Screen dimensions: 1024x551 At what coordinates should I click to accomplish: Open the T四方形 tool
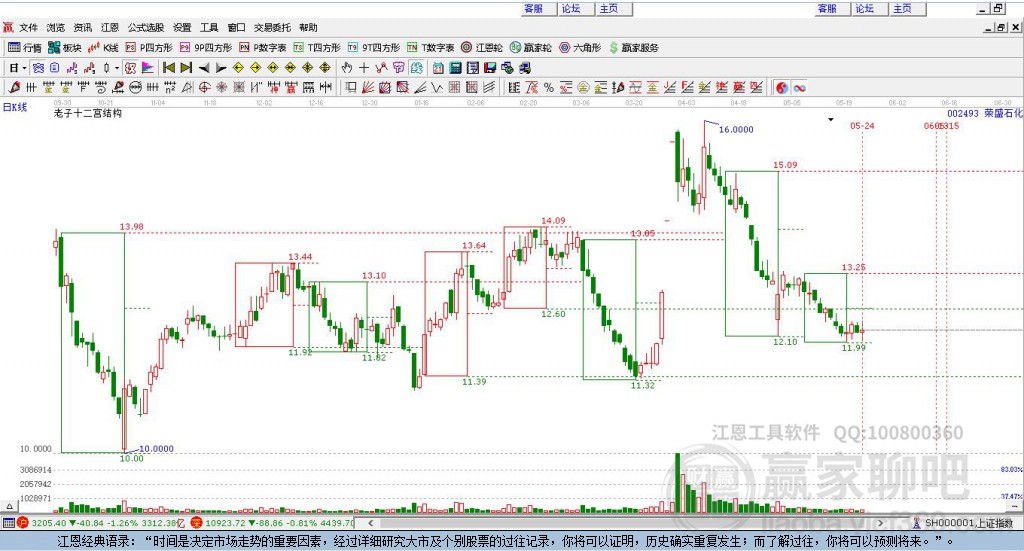click(317, 48)
